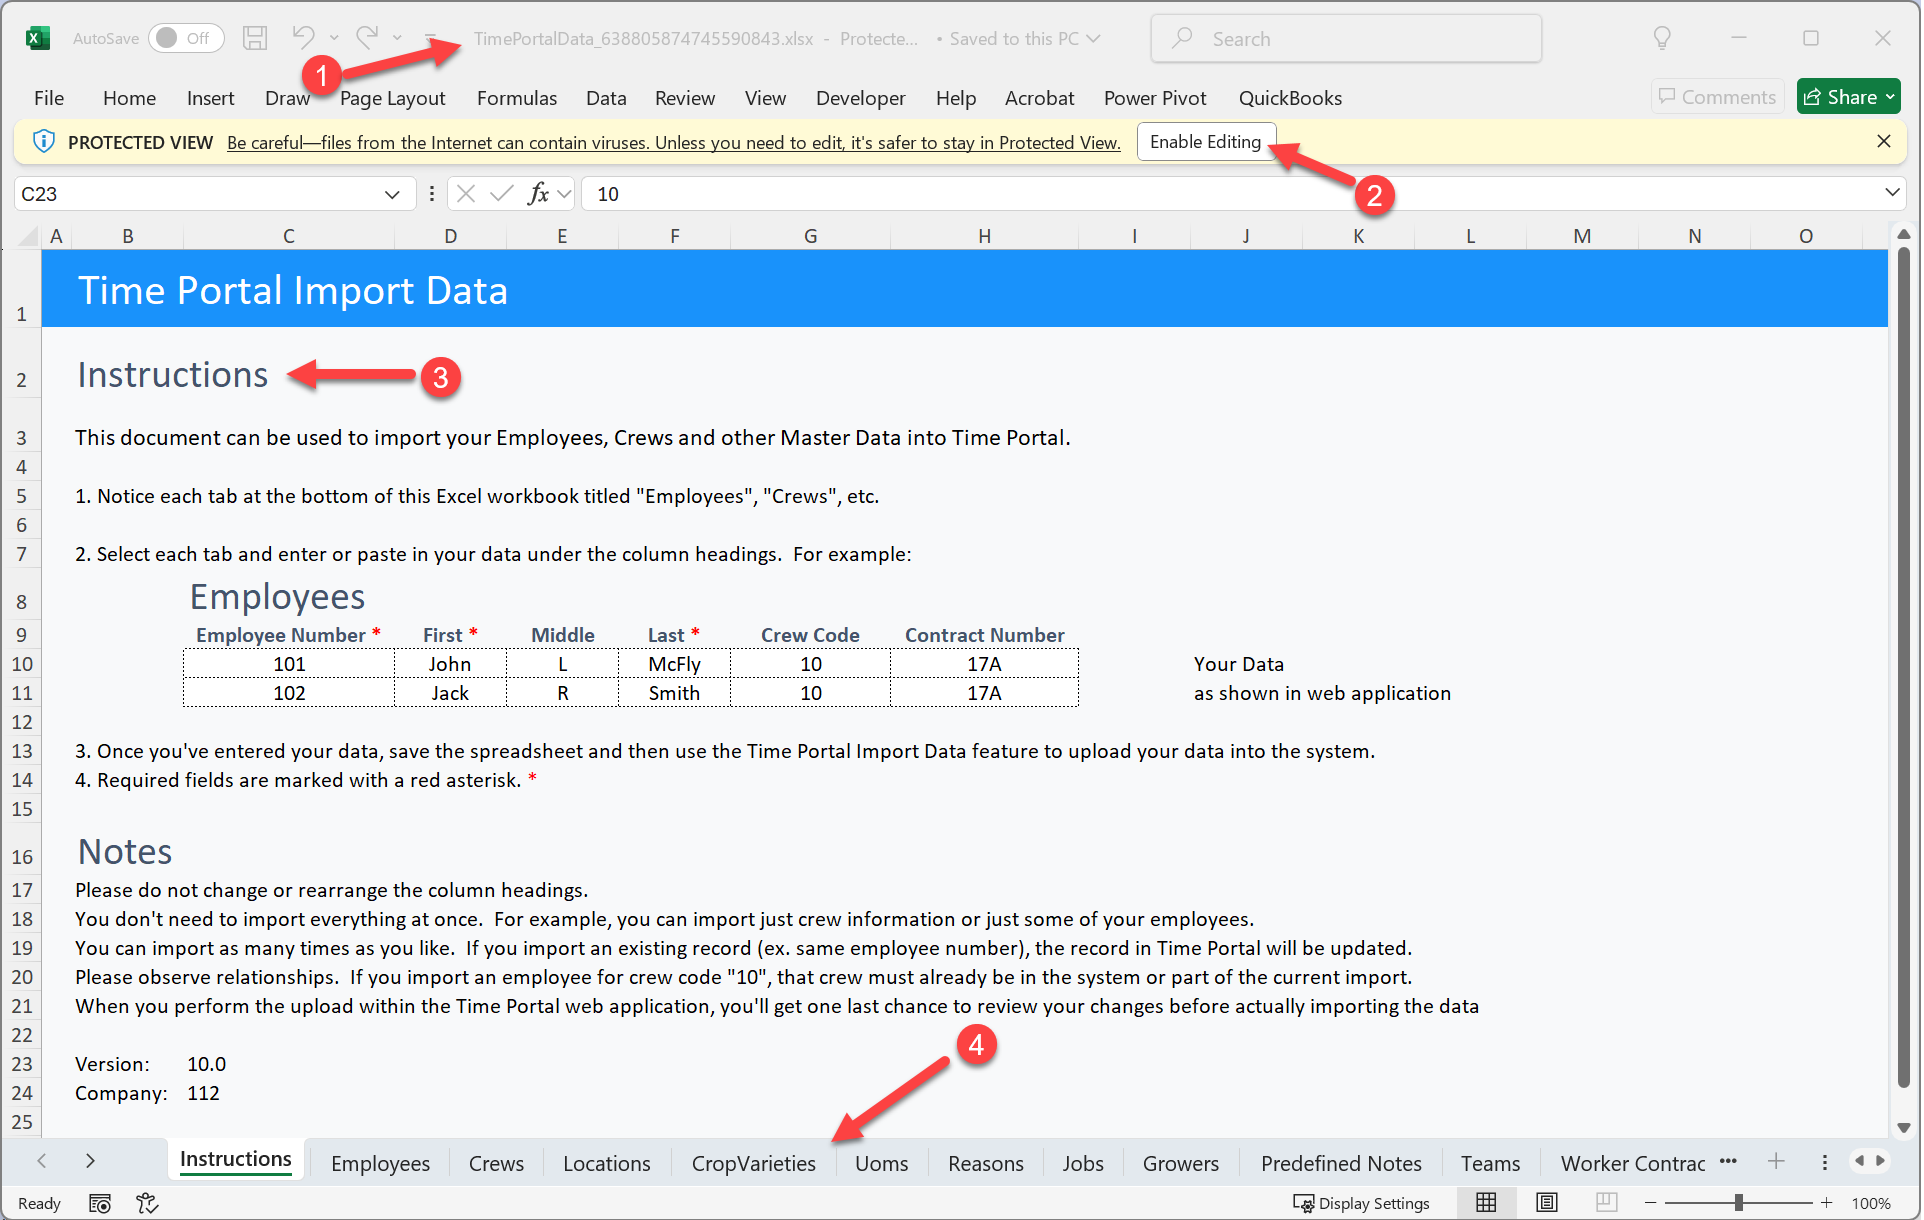
Task: Open the Teams sheet tab
Action: pos(1490,1164)
